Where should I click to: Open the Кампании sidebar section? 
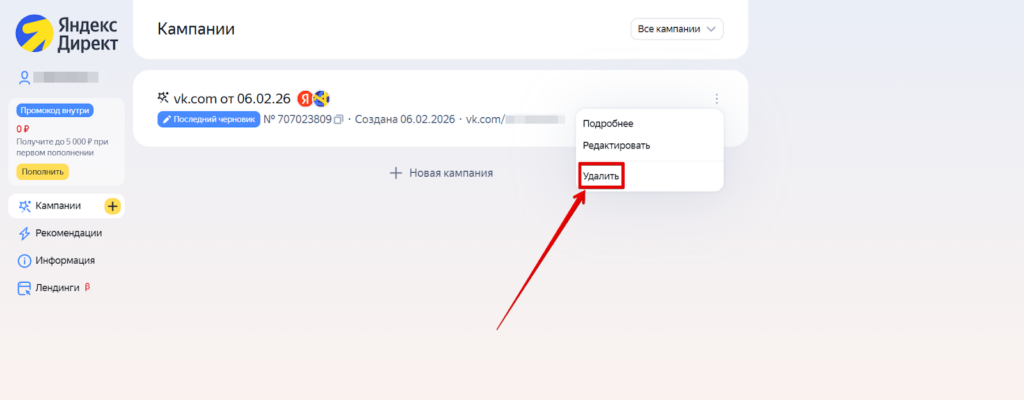[66, 206]
